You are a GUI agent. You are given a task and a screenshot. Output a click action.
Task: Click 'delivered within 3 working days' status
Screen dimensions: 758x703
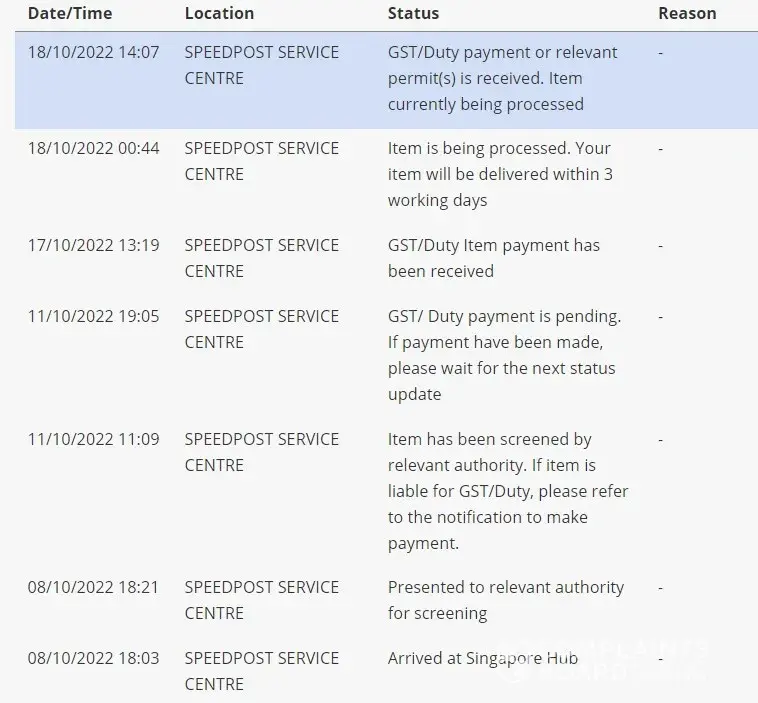point(499,174)
